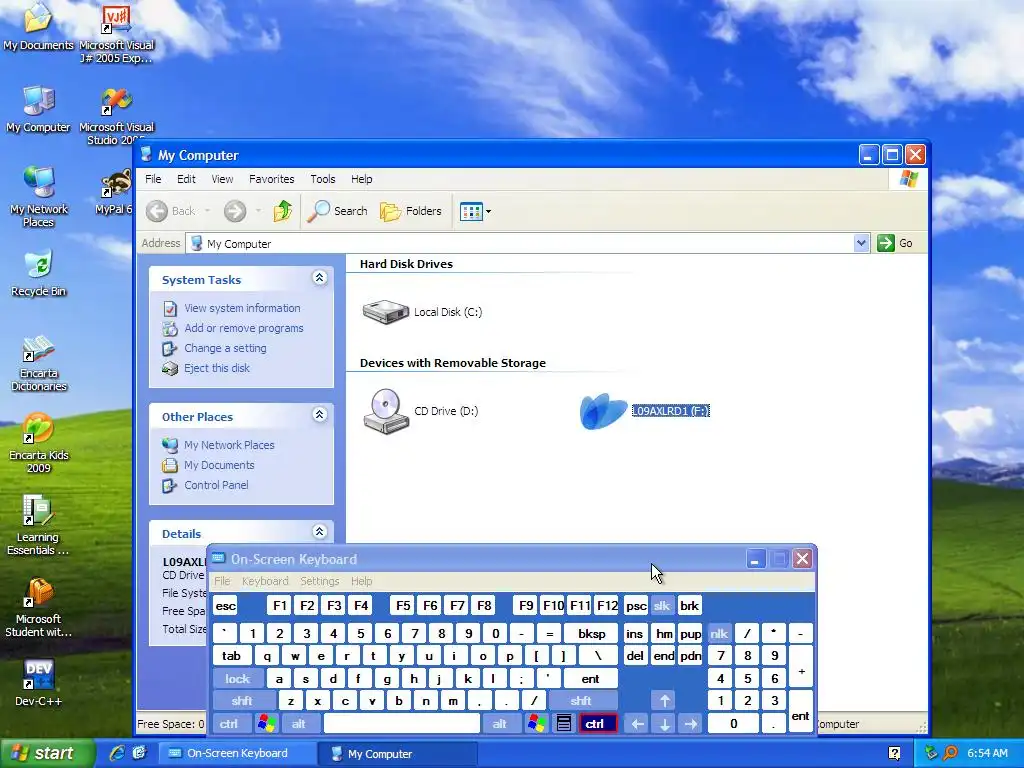
Task: Click the Forward navigation arrow
Action: [x=235, y=211]
